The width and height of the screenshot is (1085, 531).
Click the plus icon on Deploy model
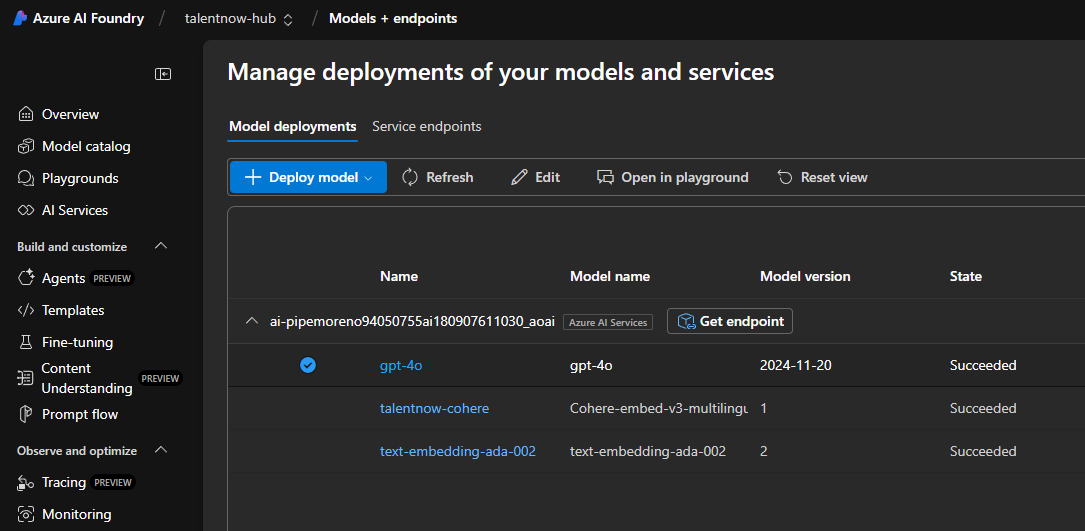tap(253, 177)
